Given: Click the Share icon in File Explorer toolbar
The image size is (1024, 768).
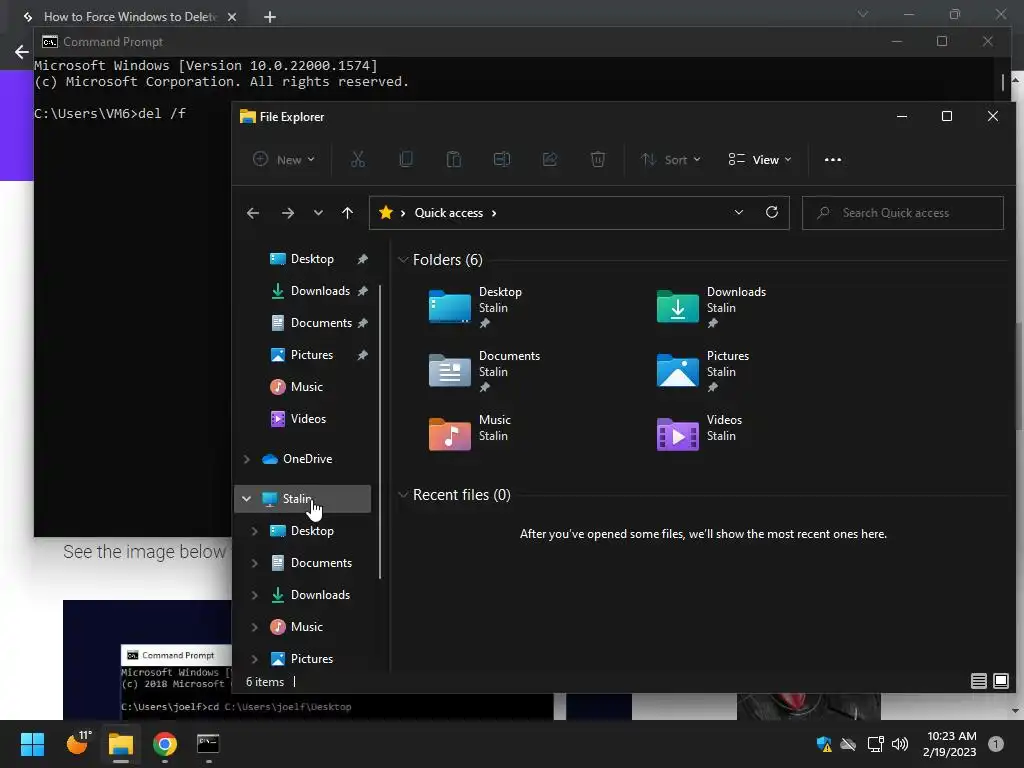Looking at the screenshot, I should click(x=550, y=159).
